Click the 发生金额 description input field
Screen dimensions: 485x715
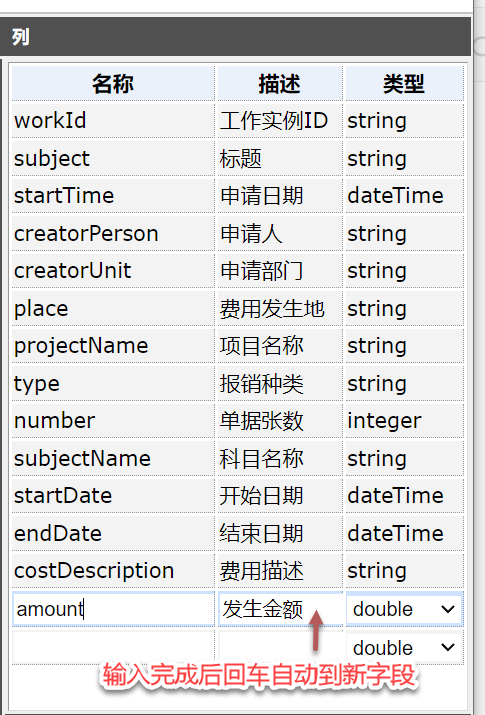pos(280,609)
